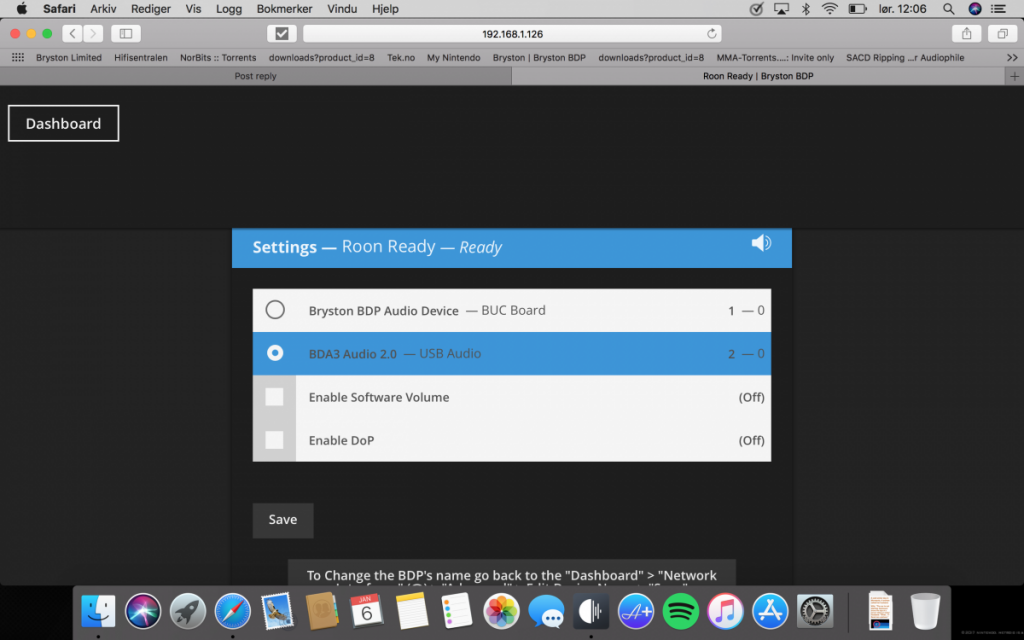Viewport: 1024px width, 640px height.
Task: Open the Hifisentralen bookmark
Action: coord(140,57)
